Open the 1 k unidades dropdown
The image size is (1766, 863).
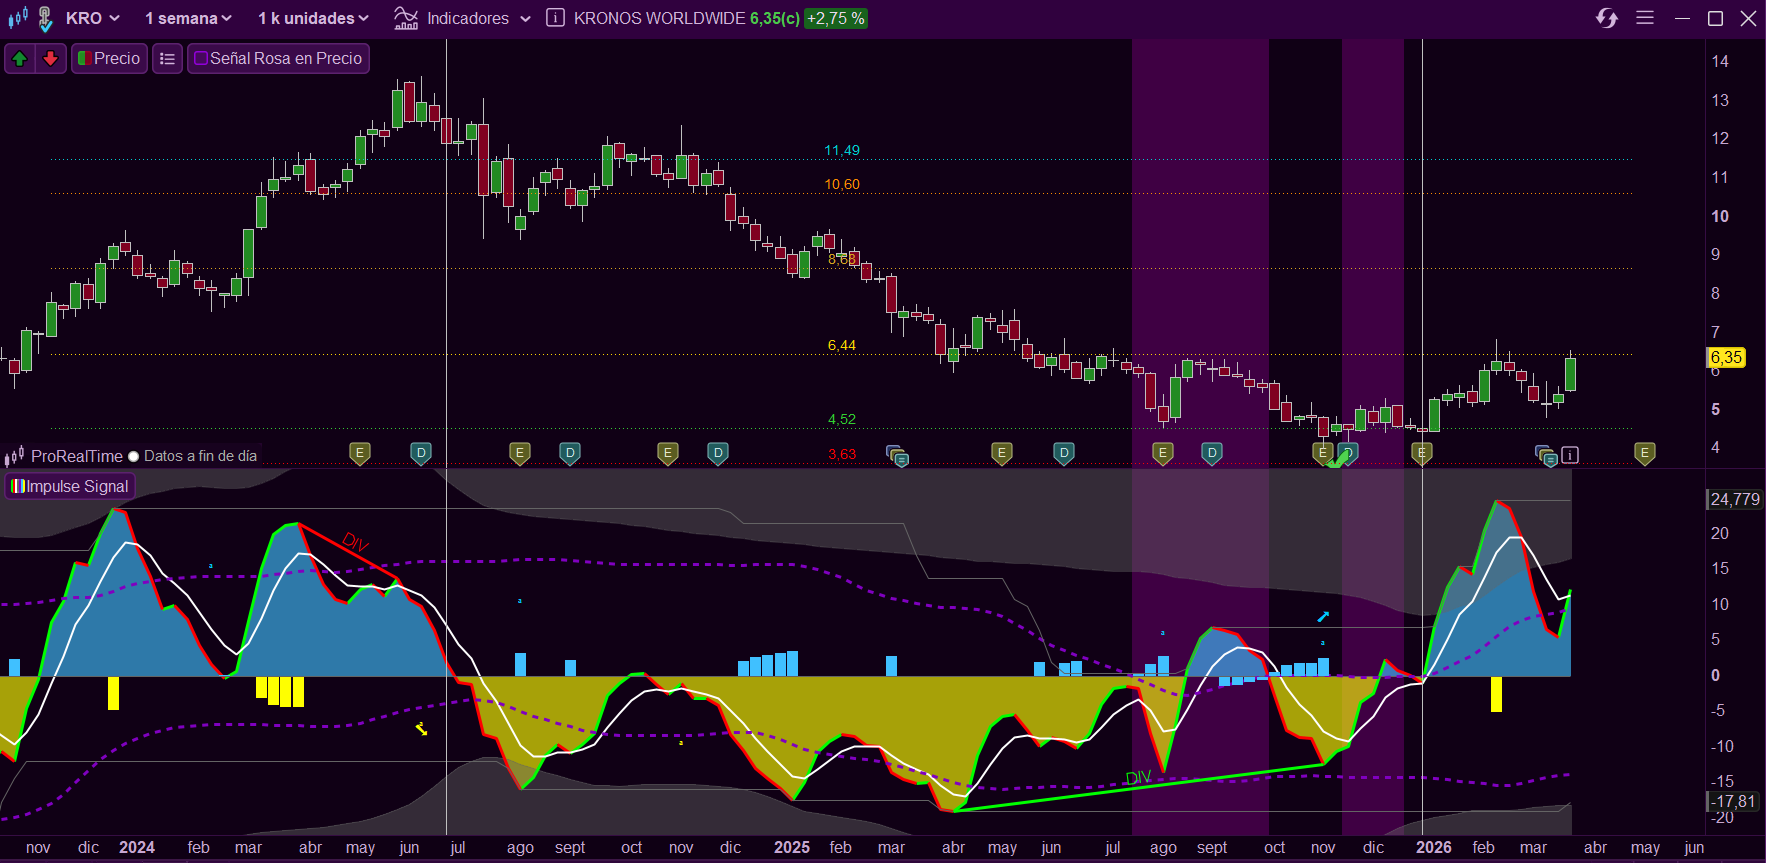pos(313,18)
